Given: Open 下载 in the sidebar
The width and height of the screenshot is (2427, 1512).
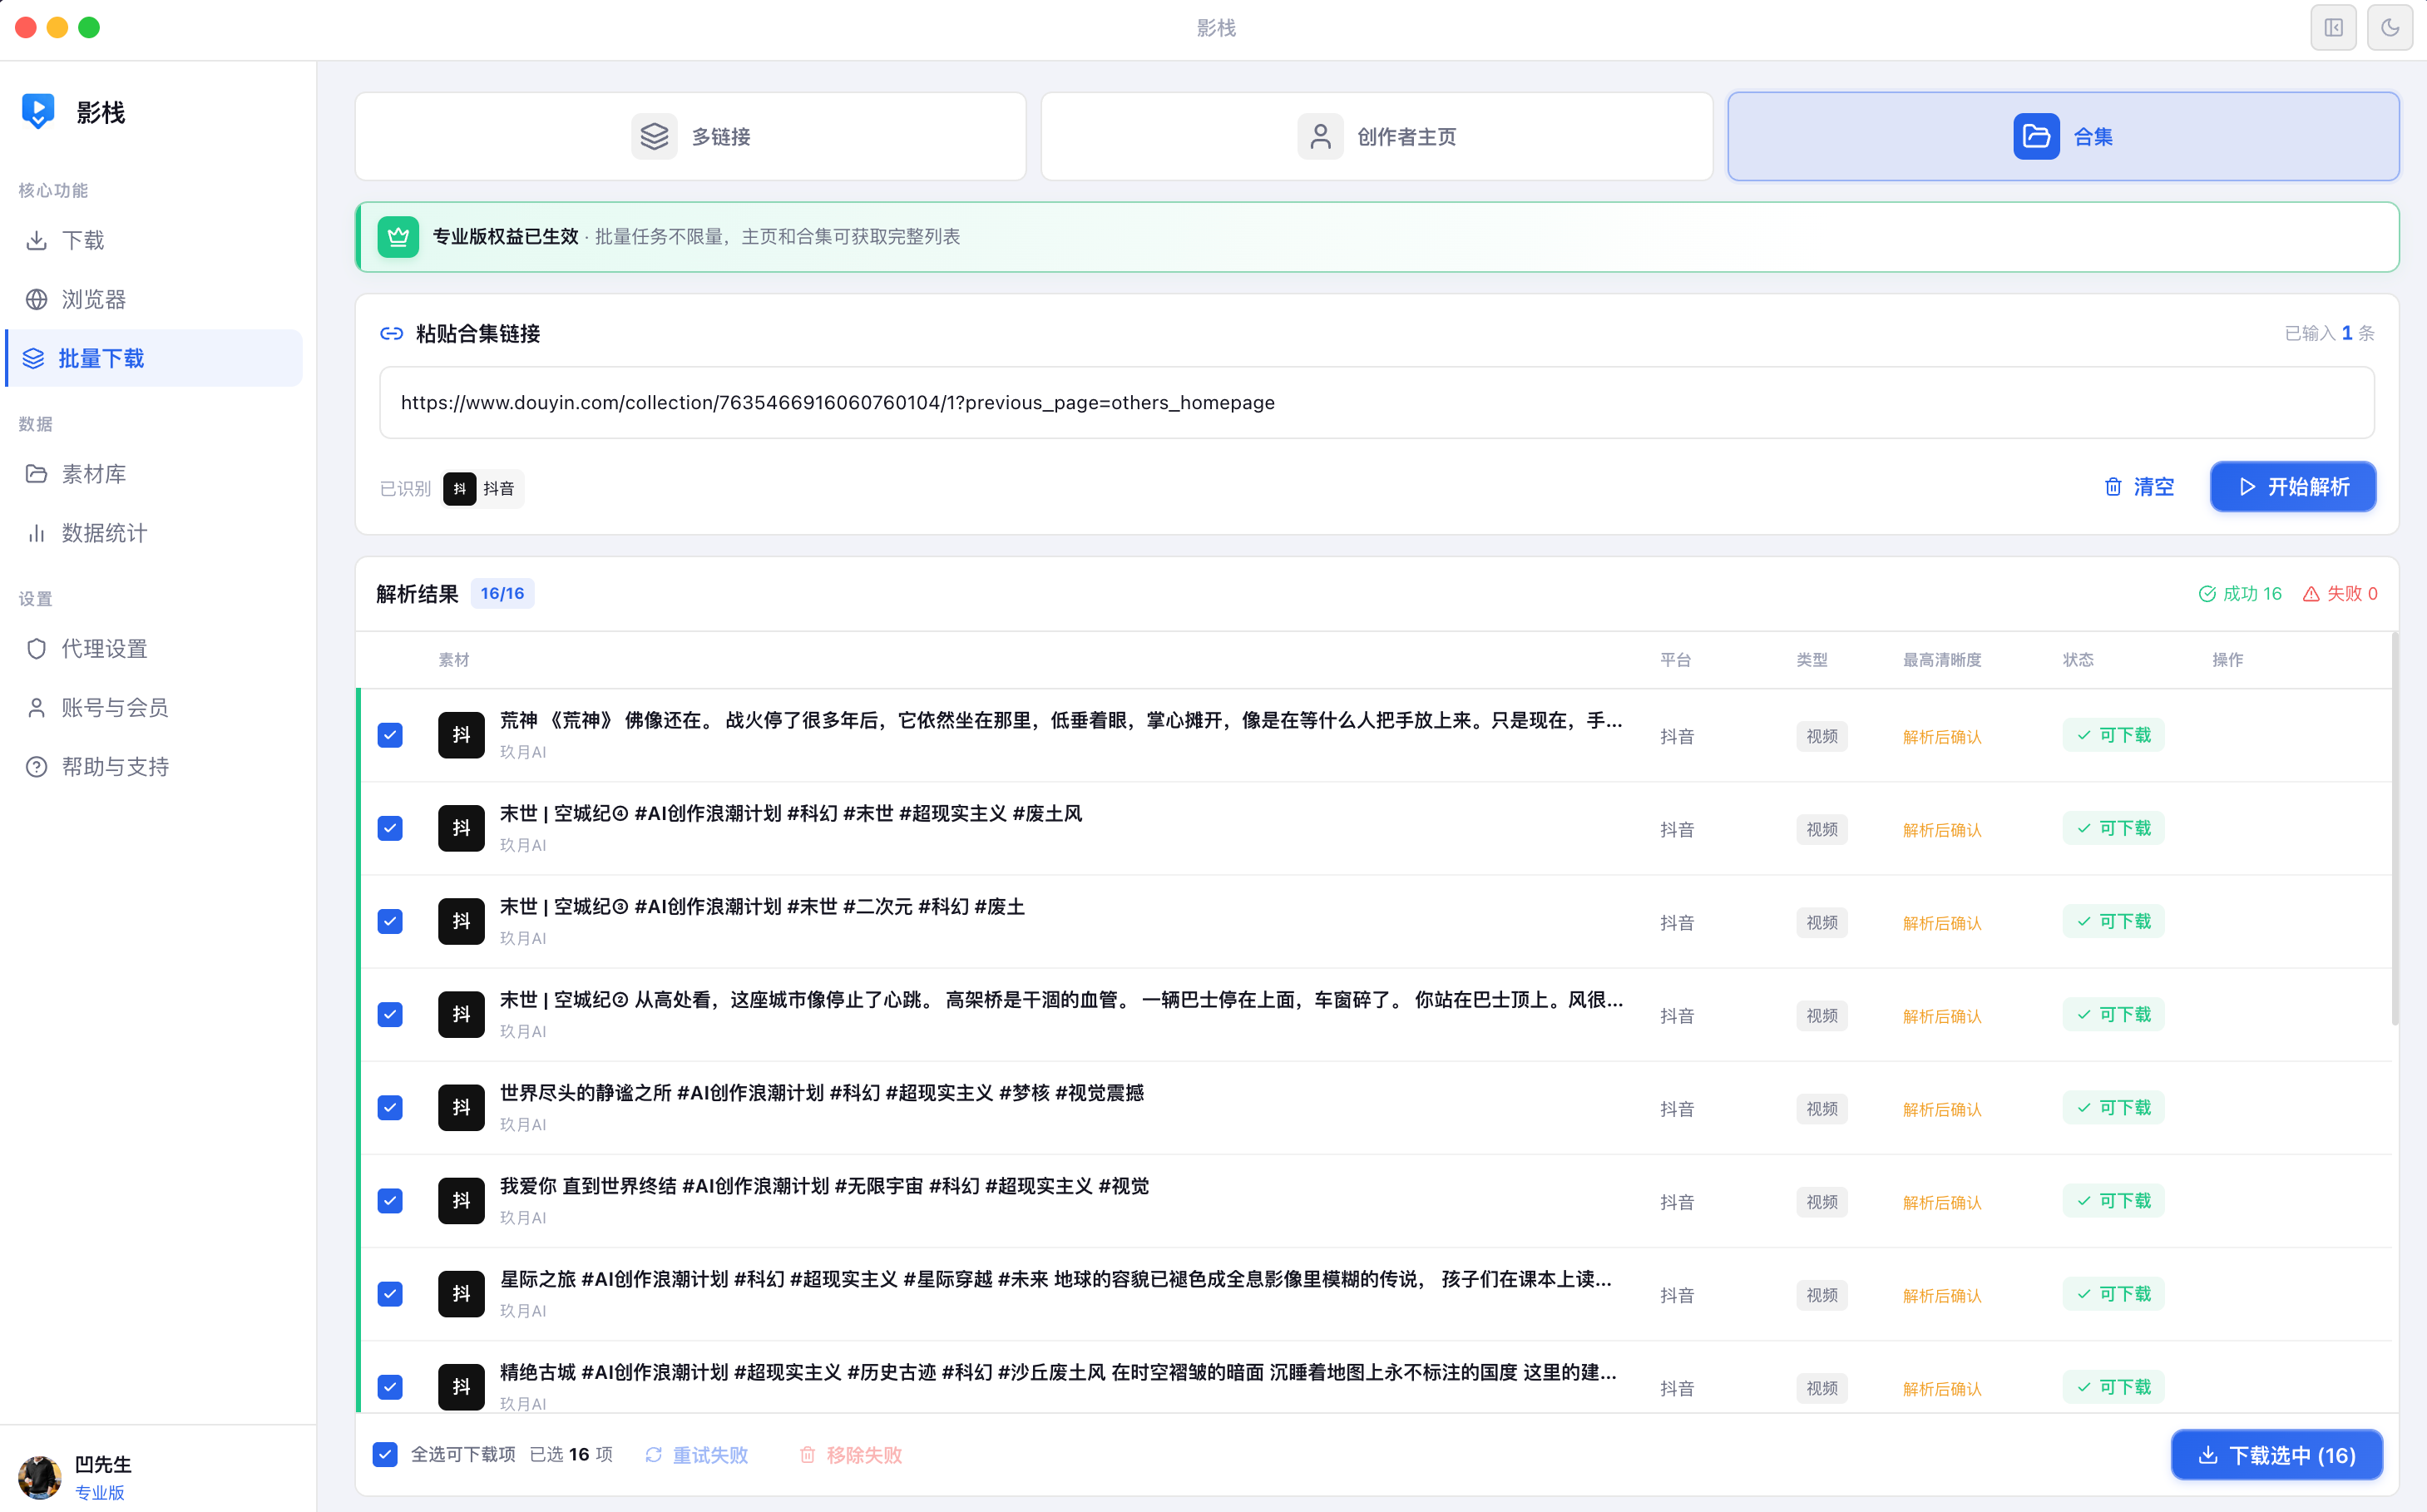Looking at the screenshot, I should 154,240.
